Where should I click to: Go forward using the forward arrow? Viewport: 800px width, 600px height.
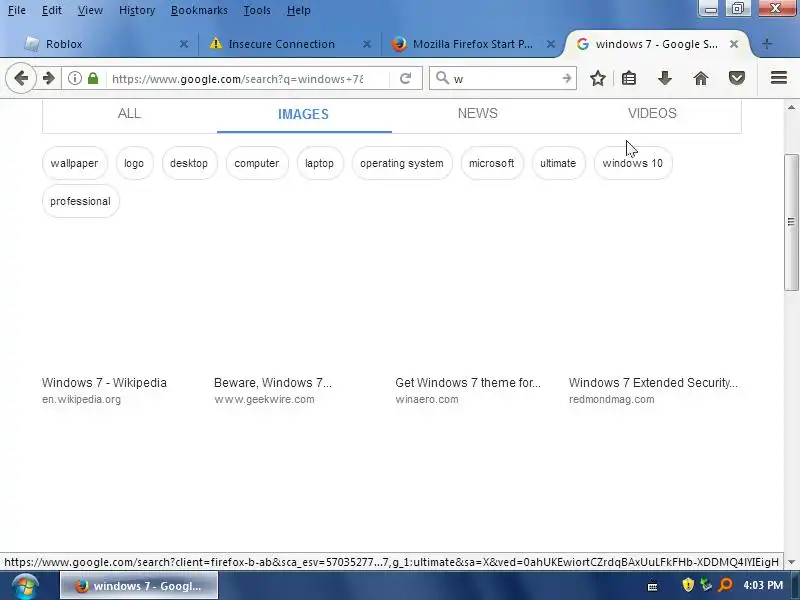point(49,78)
